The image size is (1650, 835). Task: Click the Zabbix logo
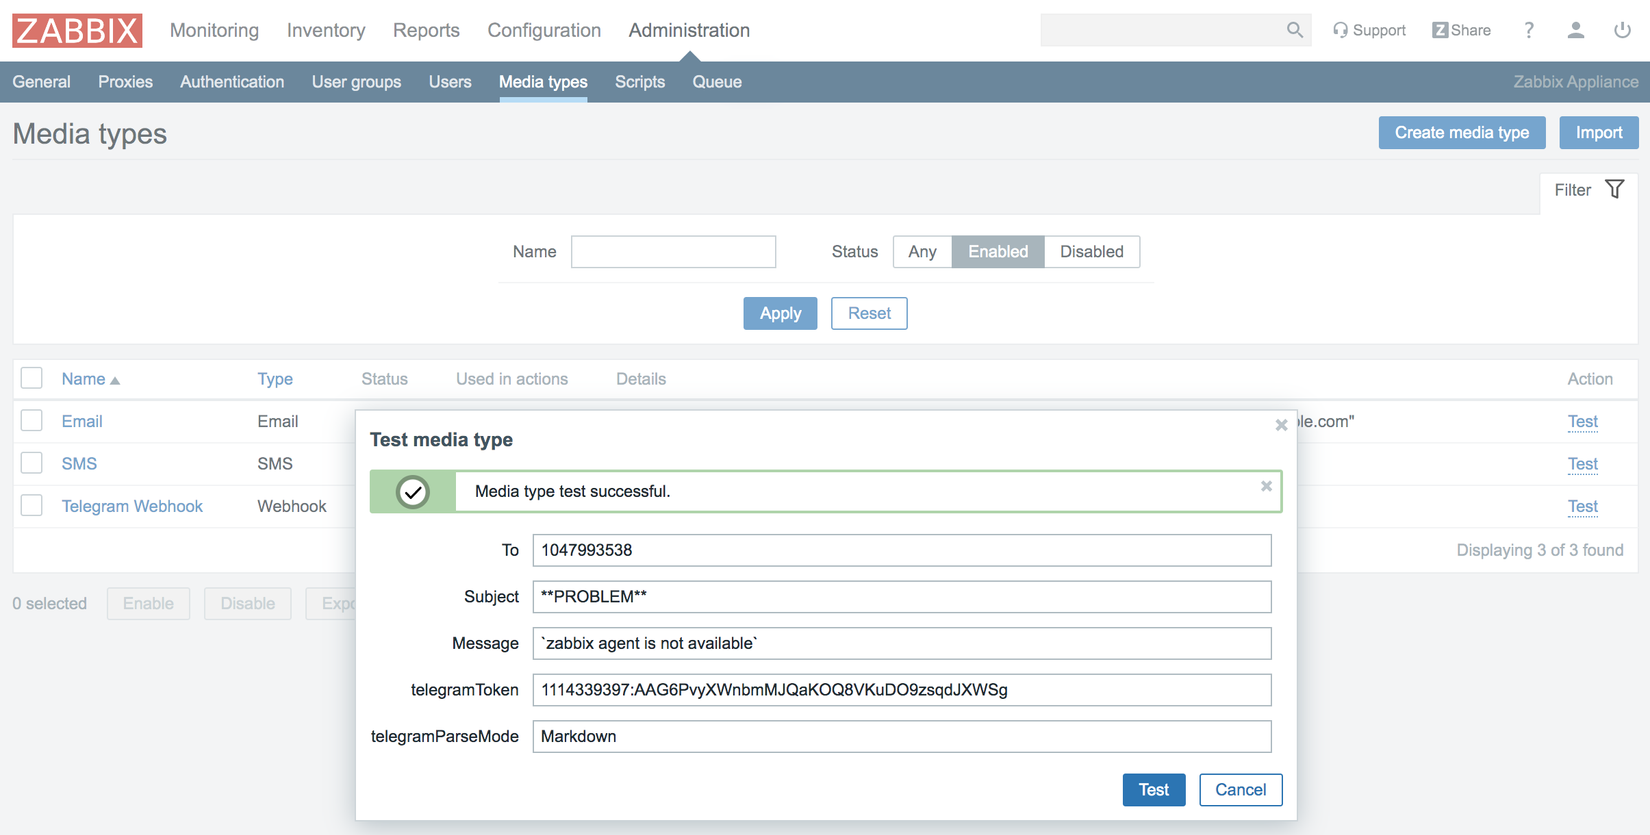[x=77, y=30]
